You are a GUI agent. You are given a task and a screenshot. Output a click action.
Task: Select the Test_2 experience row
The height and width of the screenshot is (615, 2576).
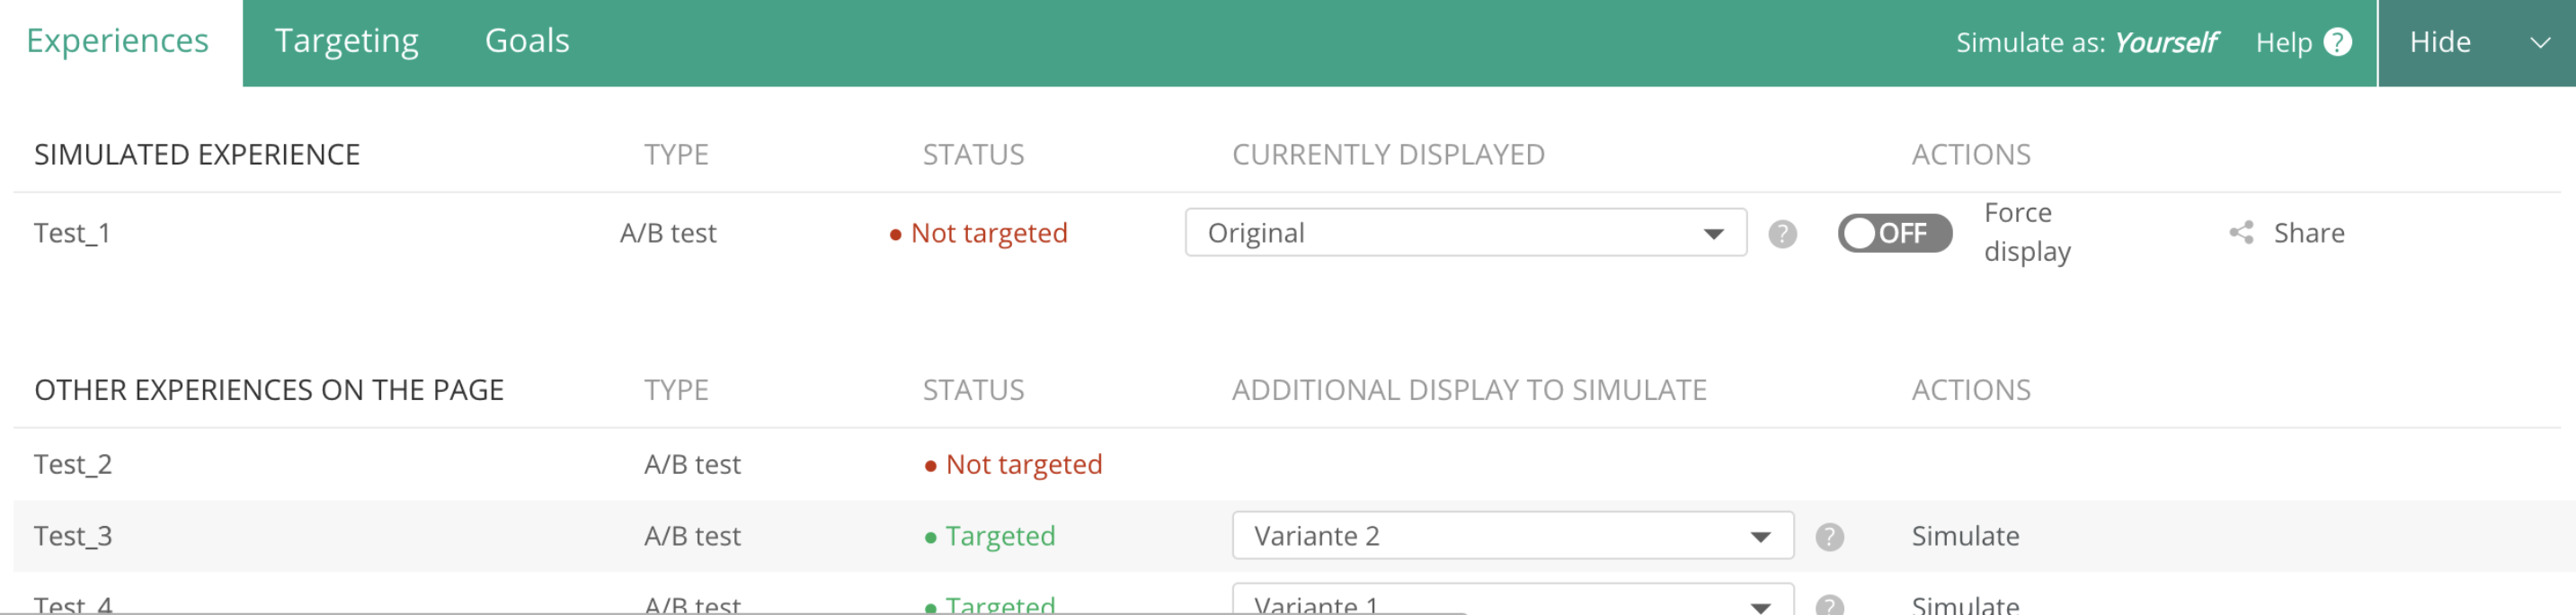(x=1286, y=464)
